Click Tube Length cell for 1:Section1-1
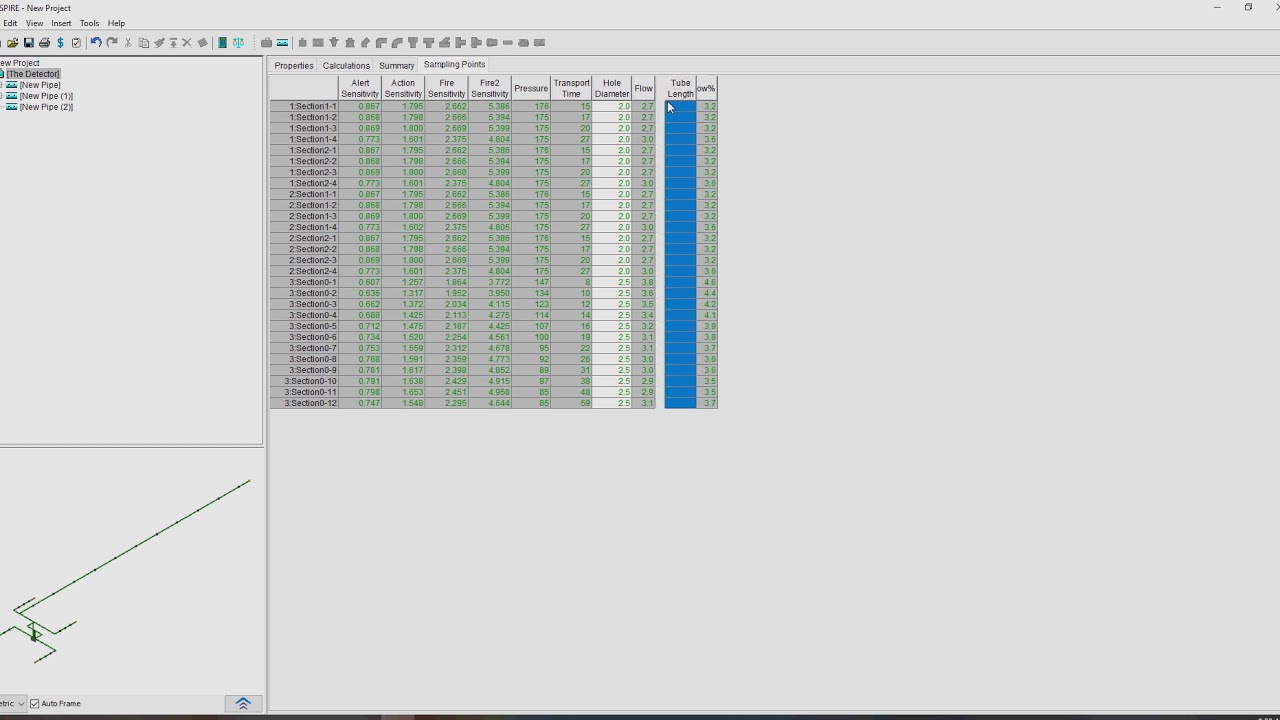Screen dimensions: 1280x720 coord(680,106)
